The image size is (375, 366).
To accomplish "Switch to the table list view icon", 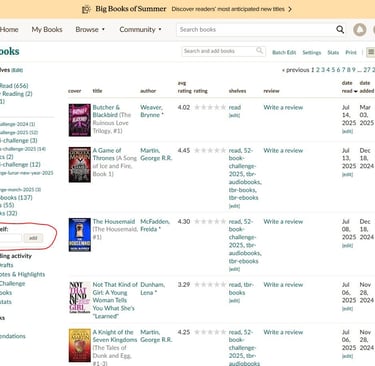I will (x=371, y=52).
